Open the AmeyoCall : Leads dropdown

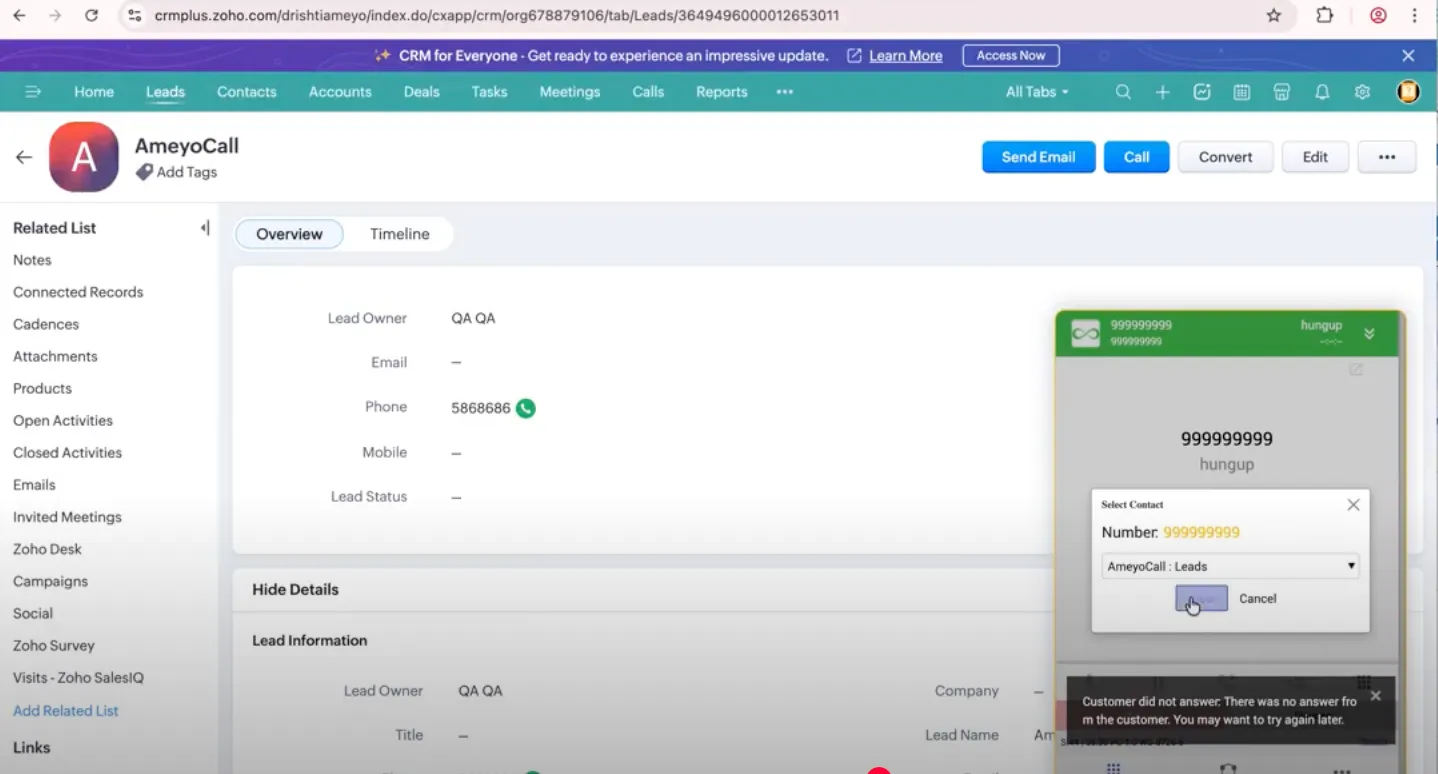1230,566
